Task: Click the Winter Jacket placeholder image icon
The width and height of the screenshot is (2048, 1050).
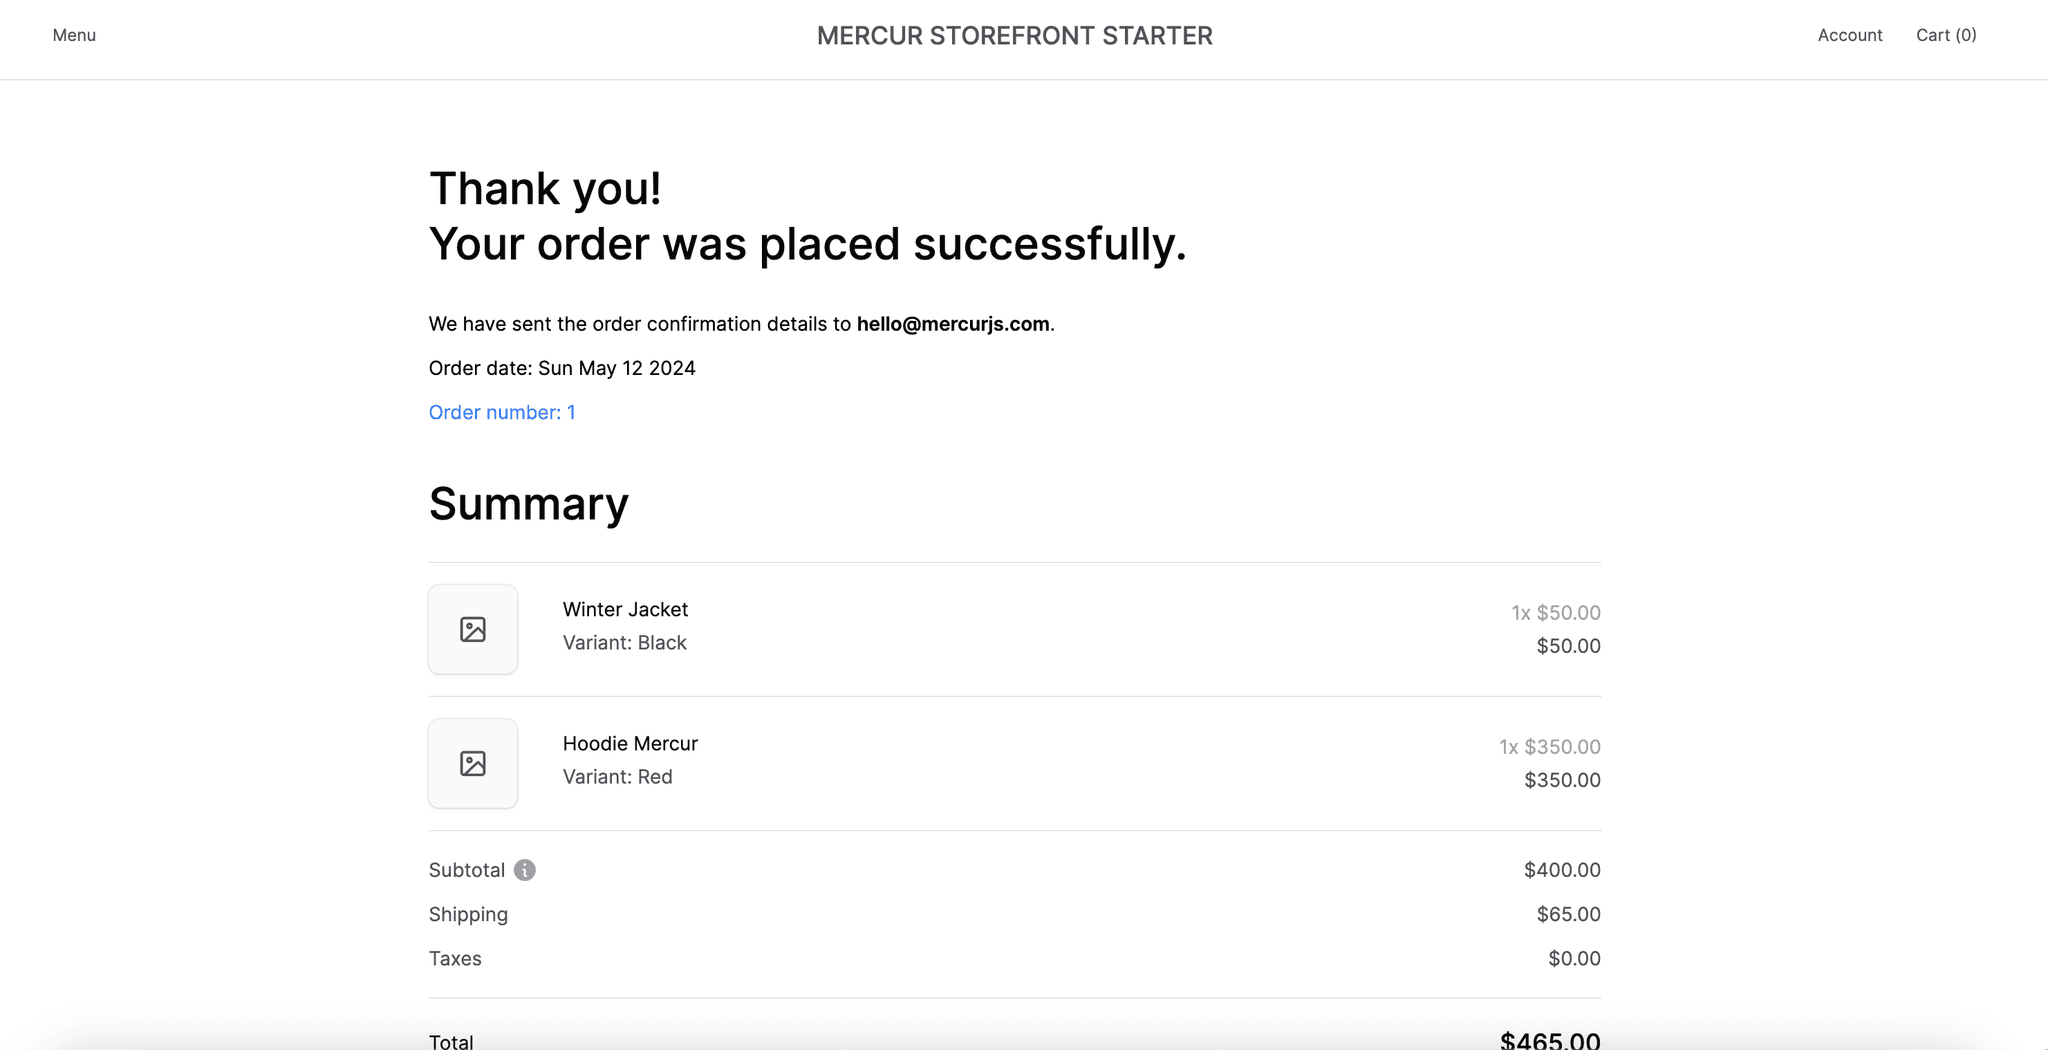Action: tap(473, 629)
